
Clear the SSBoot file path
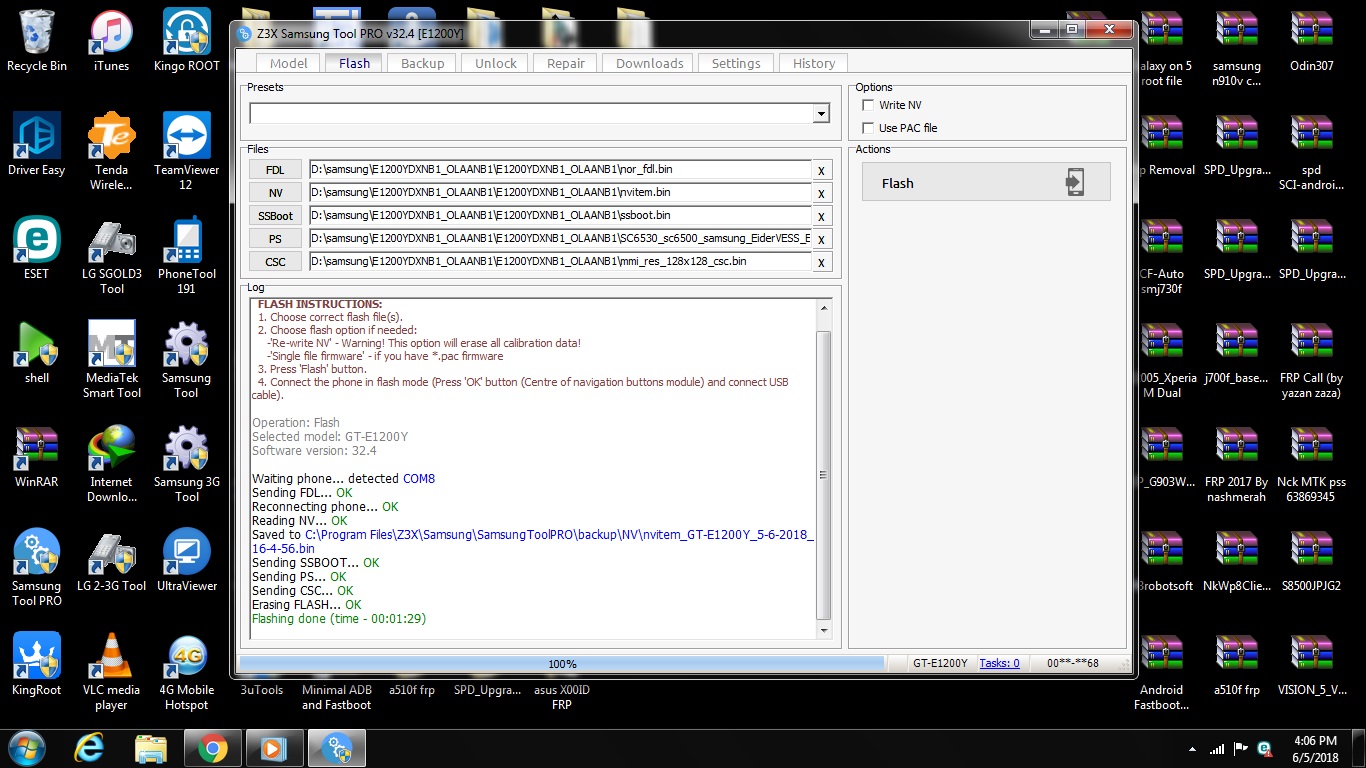[x=821, y=217]
